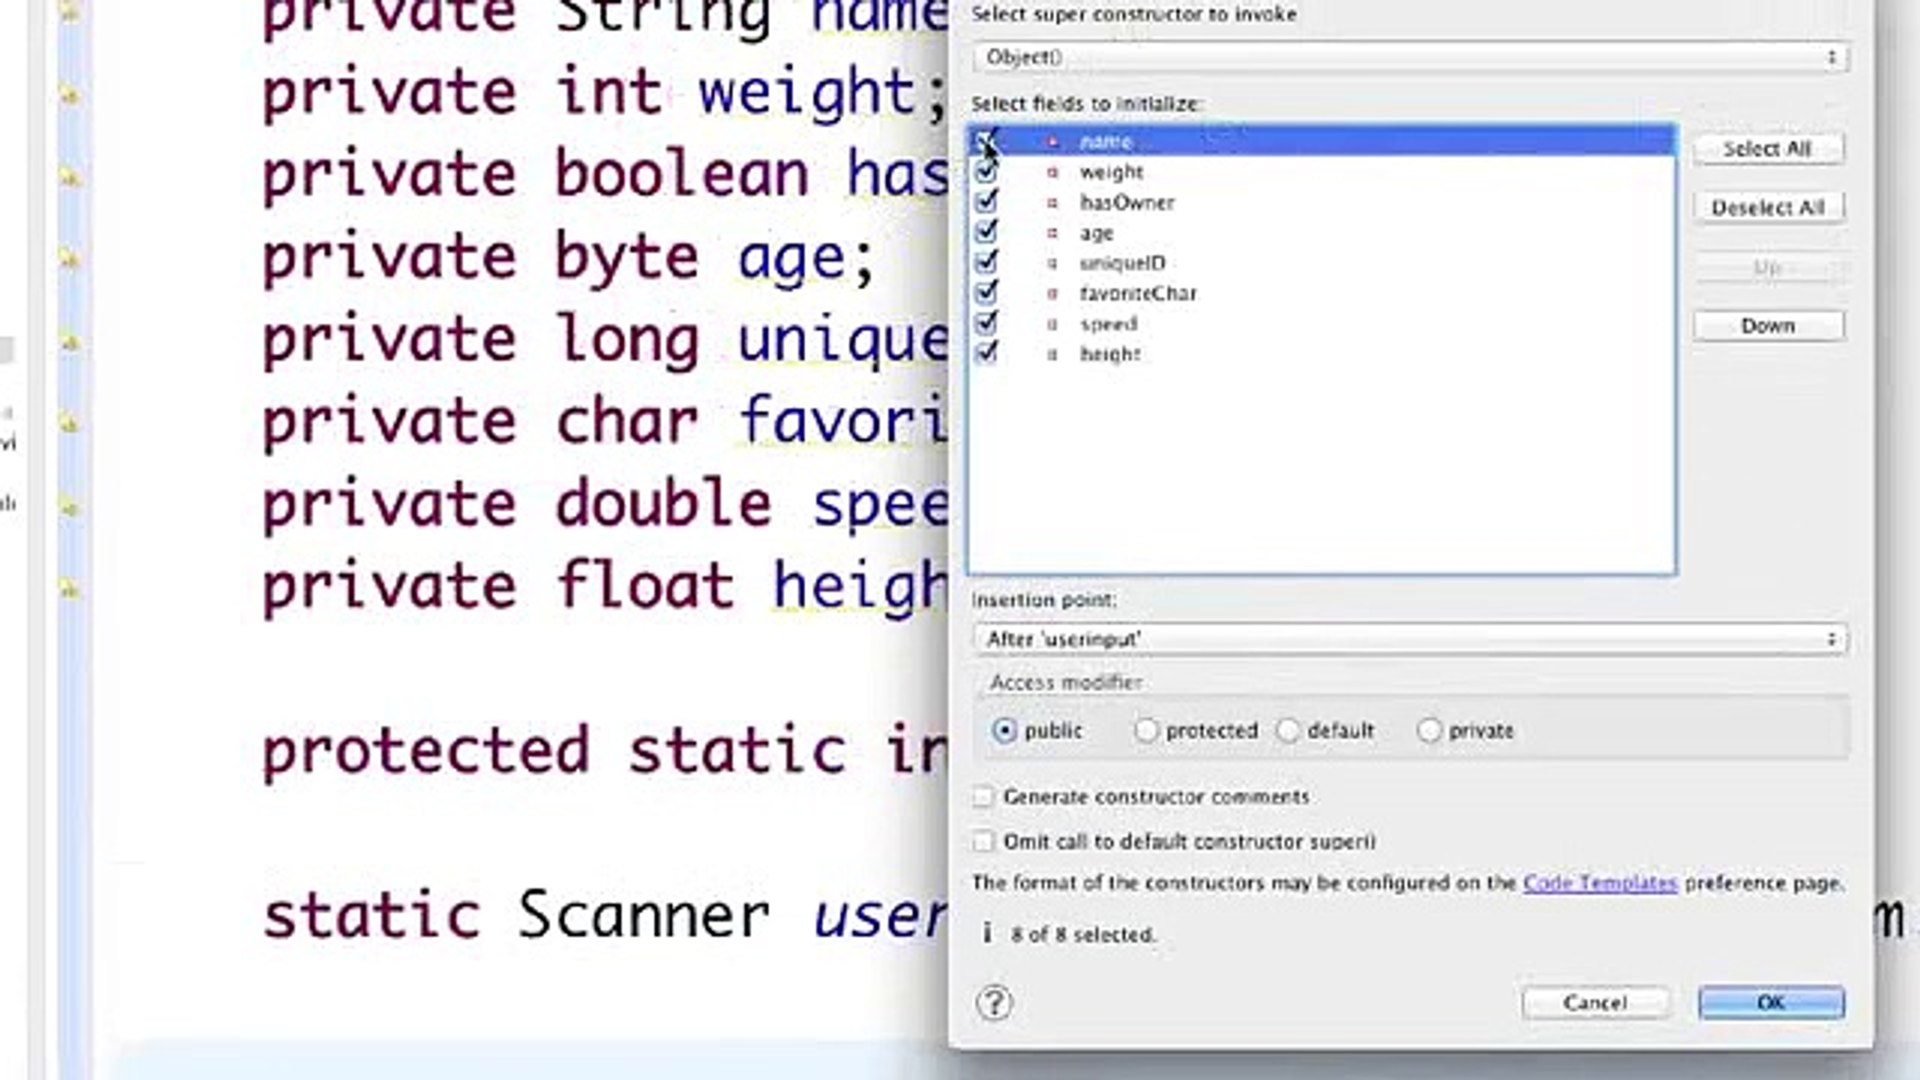Screen dimensions: 1920x1080
Task: Click the help question mark icon
Action: (994, 1003)
